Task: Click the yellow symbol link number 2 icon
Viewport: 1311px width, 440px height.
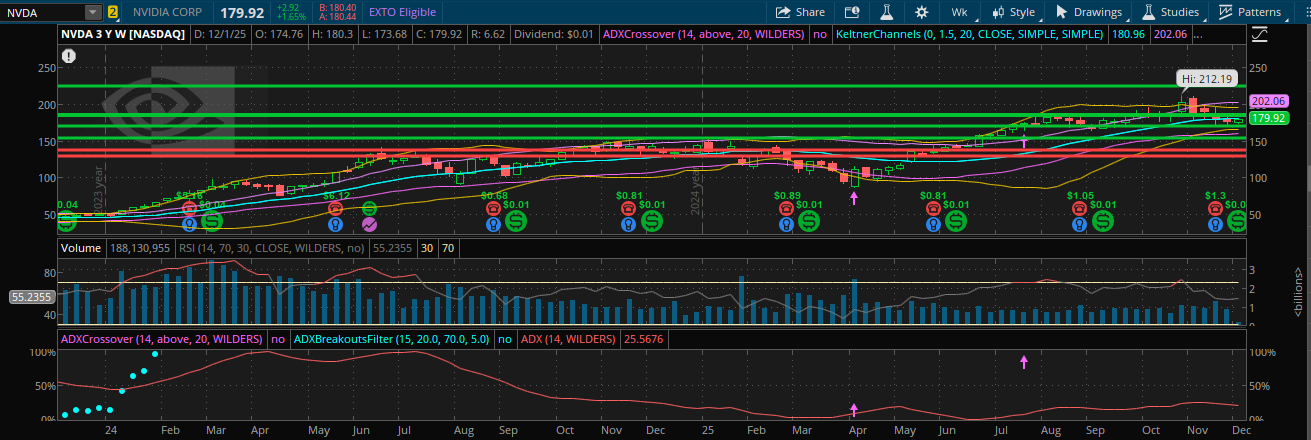Action: 113,12
